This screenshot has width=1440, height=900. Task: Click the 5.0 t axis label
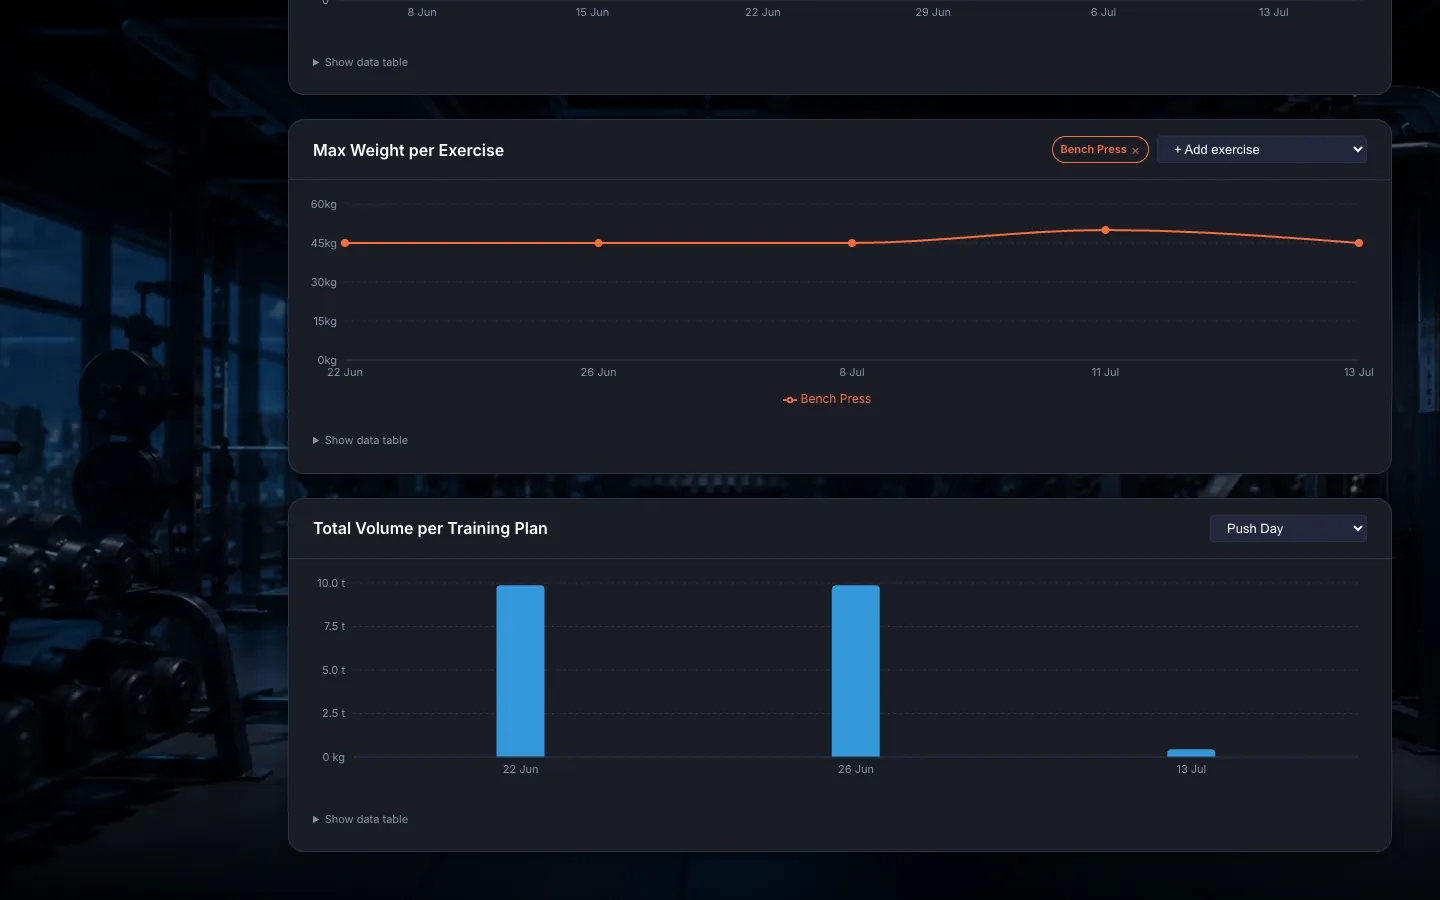(334, 670)
